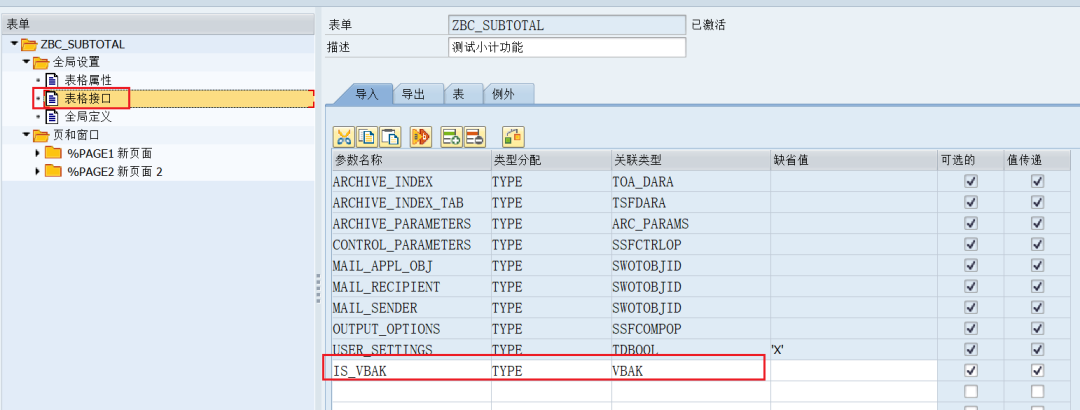Toggle 可选的 checkbox for ARCHIVE_INDEX
The height and width of the screenshot is (410, 1080).
[970, 182]
